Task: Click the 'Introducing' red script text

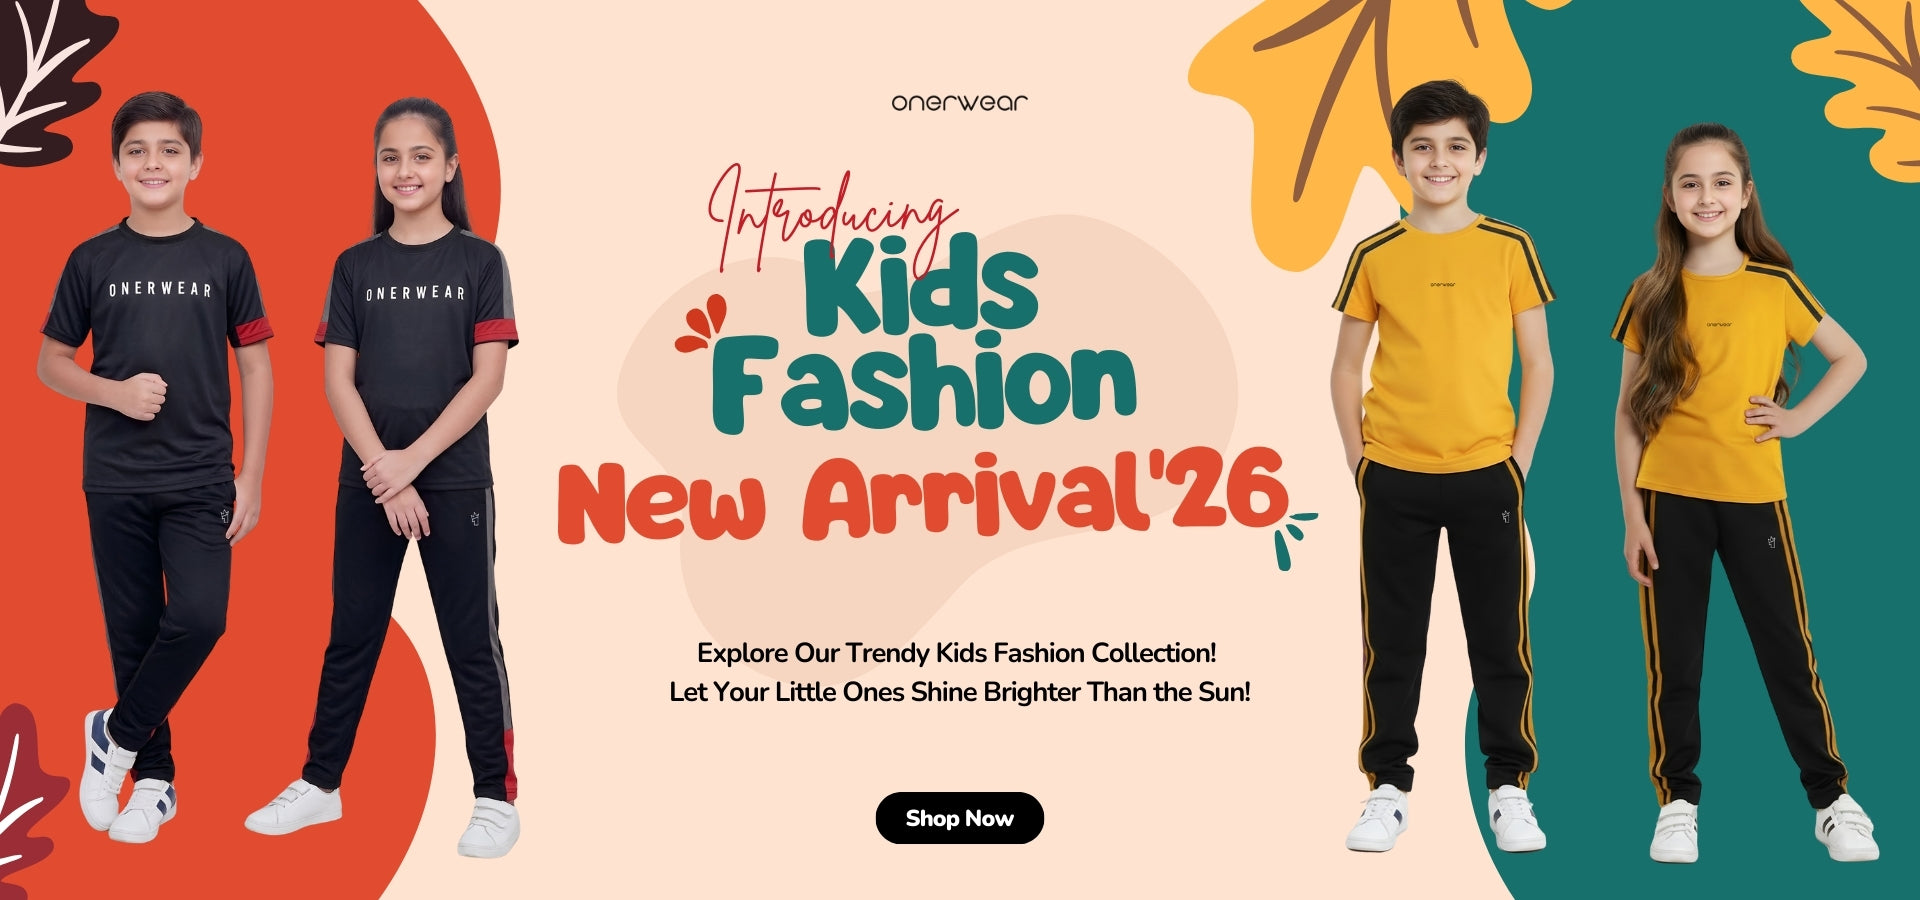Action: coord(829,215)
